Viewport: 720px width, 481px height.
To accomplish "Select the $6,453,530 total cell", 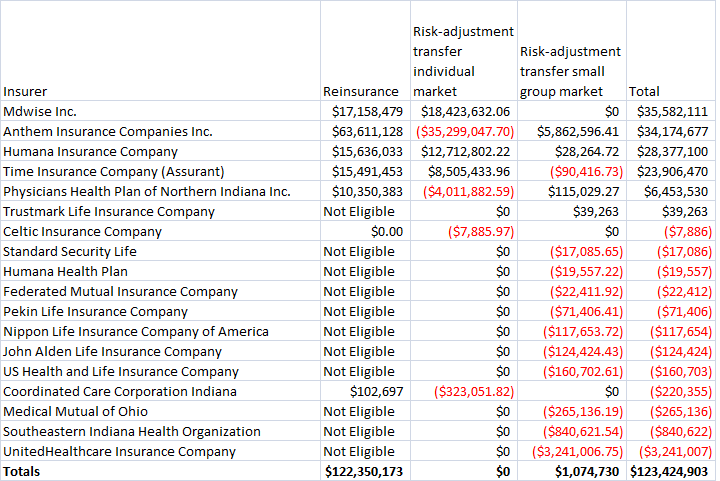I will tap(670, 191).
